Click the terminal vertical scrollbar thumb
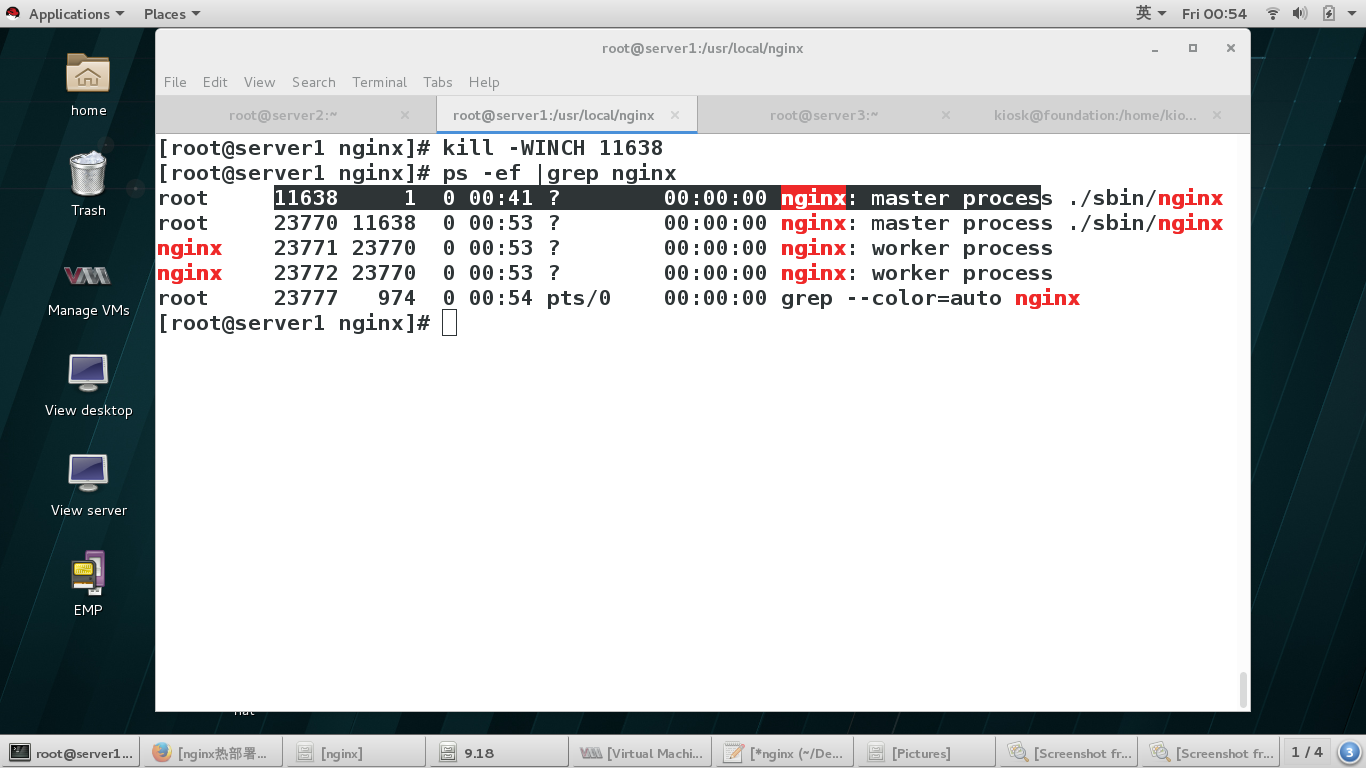This screenshot has width=1366, height=768. [x=1243, y=689]
